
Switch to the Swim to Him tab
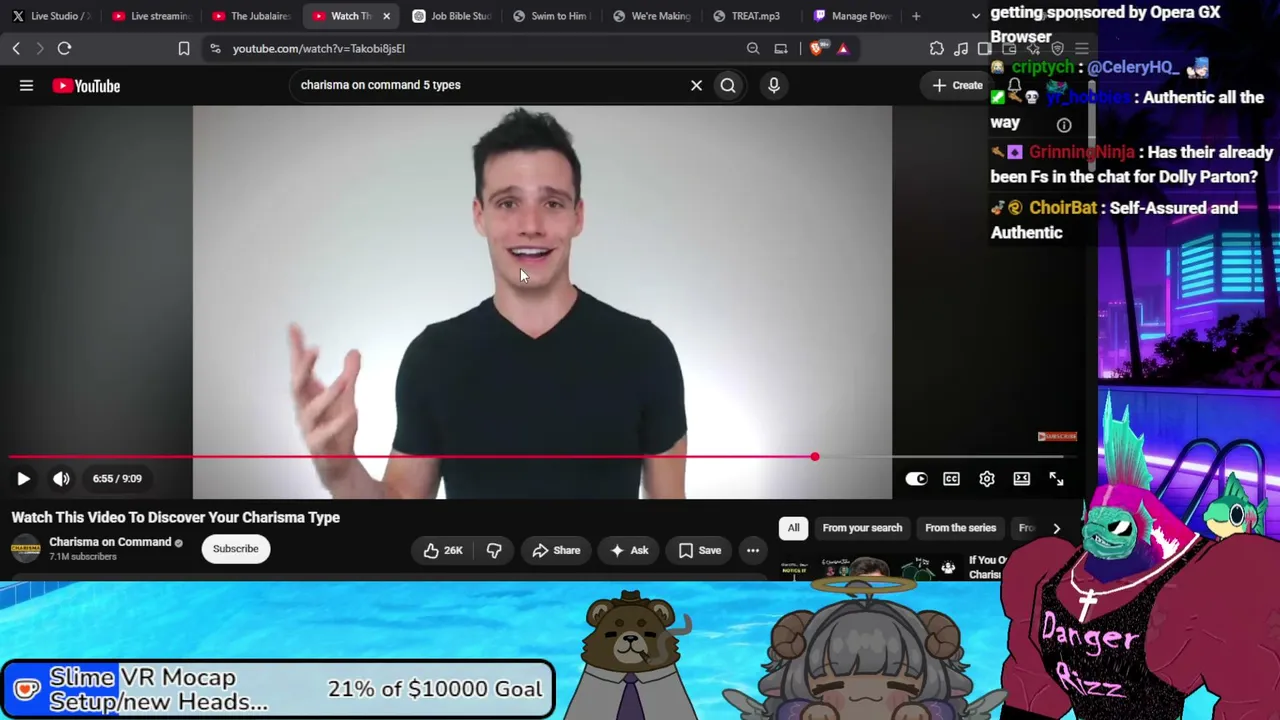pos(552,16)
